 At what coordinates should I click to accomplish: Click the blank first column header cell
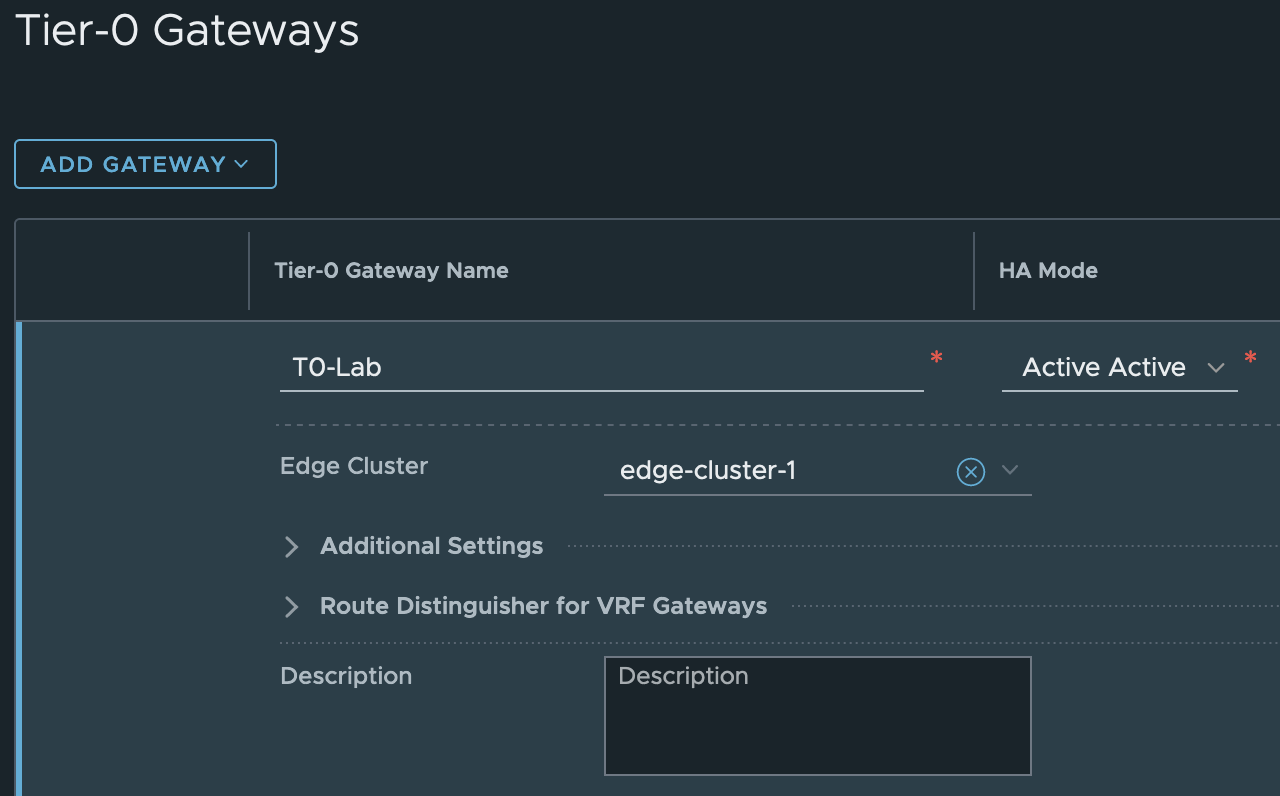coord(132,271)
